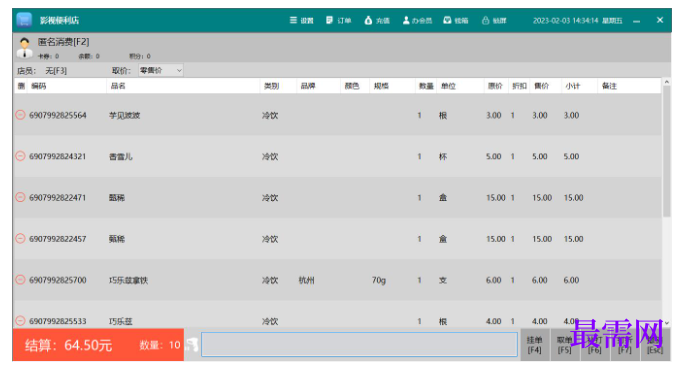
Task: Click the 杯 unit cell
Action: pyautogui.click(x=443, y=157)
